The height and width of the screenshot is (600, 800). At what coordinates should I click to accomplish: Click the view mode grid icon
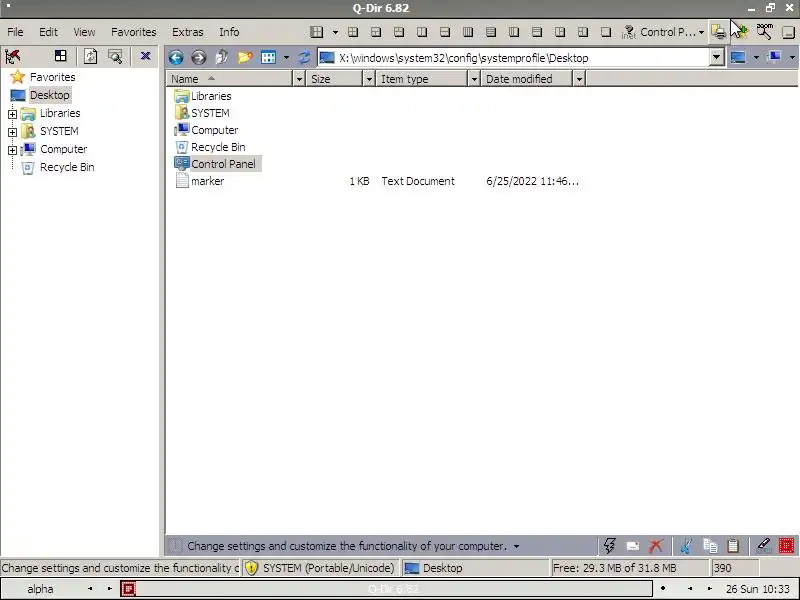pyautogui.click(x=268, y=57)
